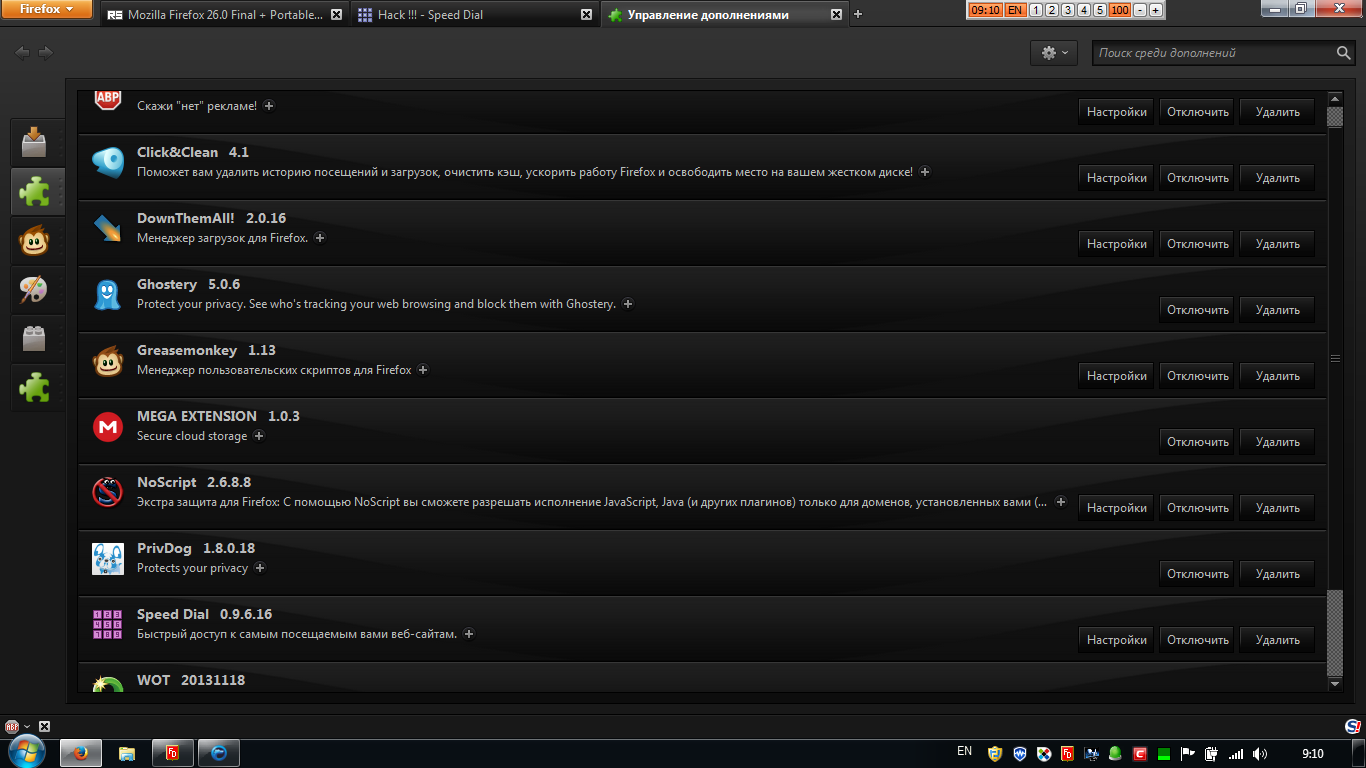Expand more details for PrivDog
Screen dimensions: 1366x768
(260, 568)
